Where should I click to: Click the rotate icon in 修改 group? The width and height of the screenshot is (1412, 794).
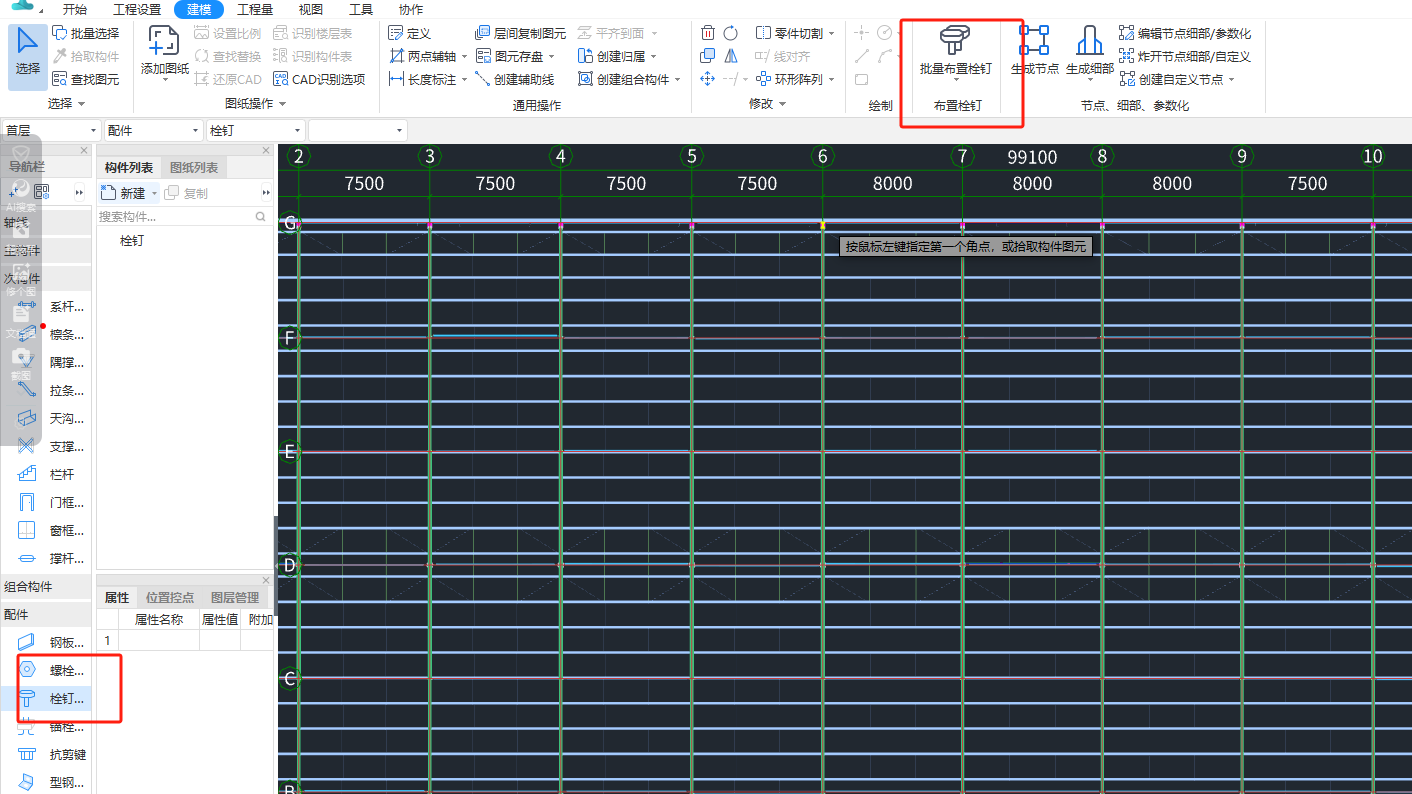[x=731, y=33]
